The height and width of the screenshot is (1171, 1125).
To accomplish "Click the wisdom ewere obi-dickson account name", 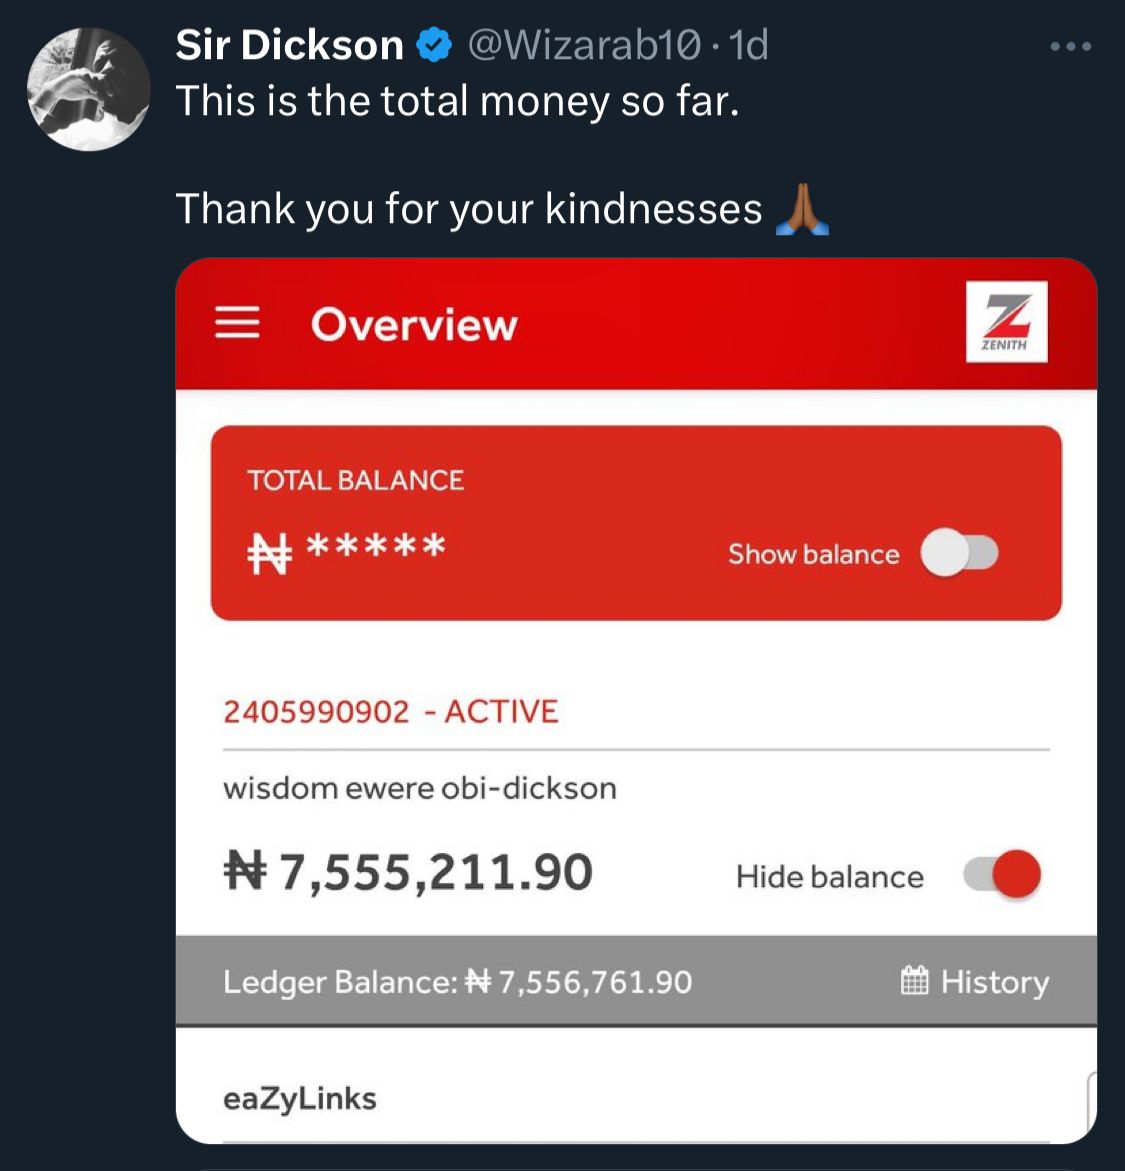I will 419,788.
